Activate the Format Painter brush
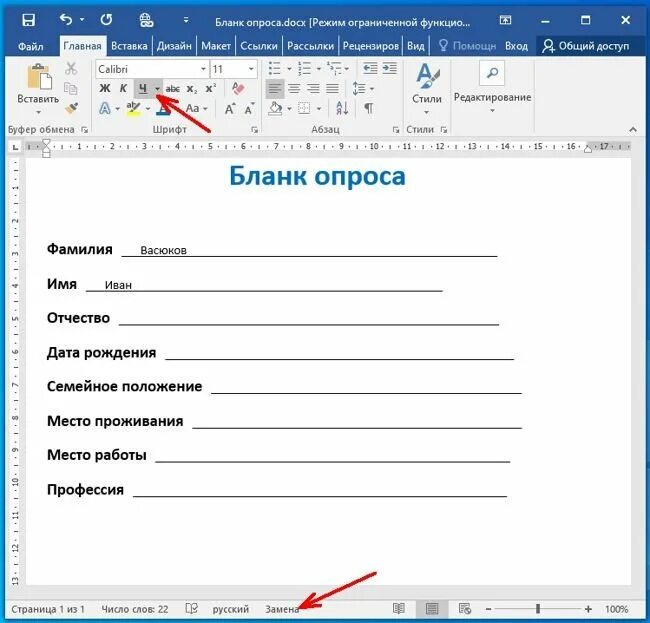 (71, 108)
